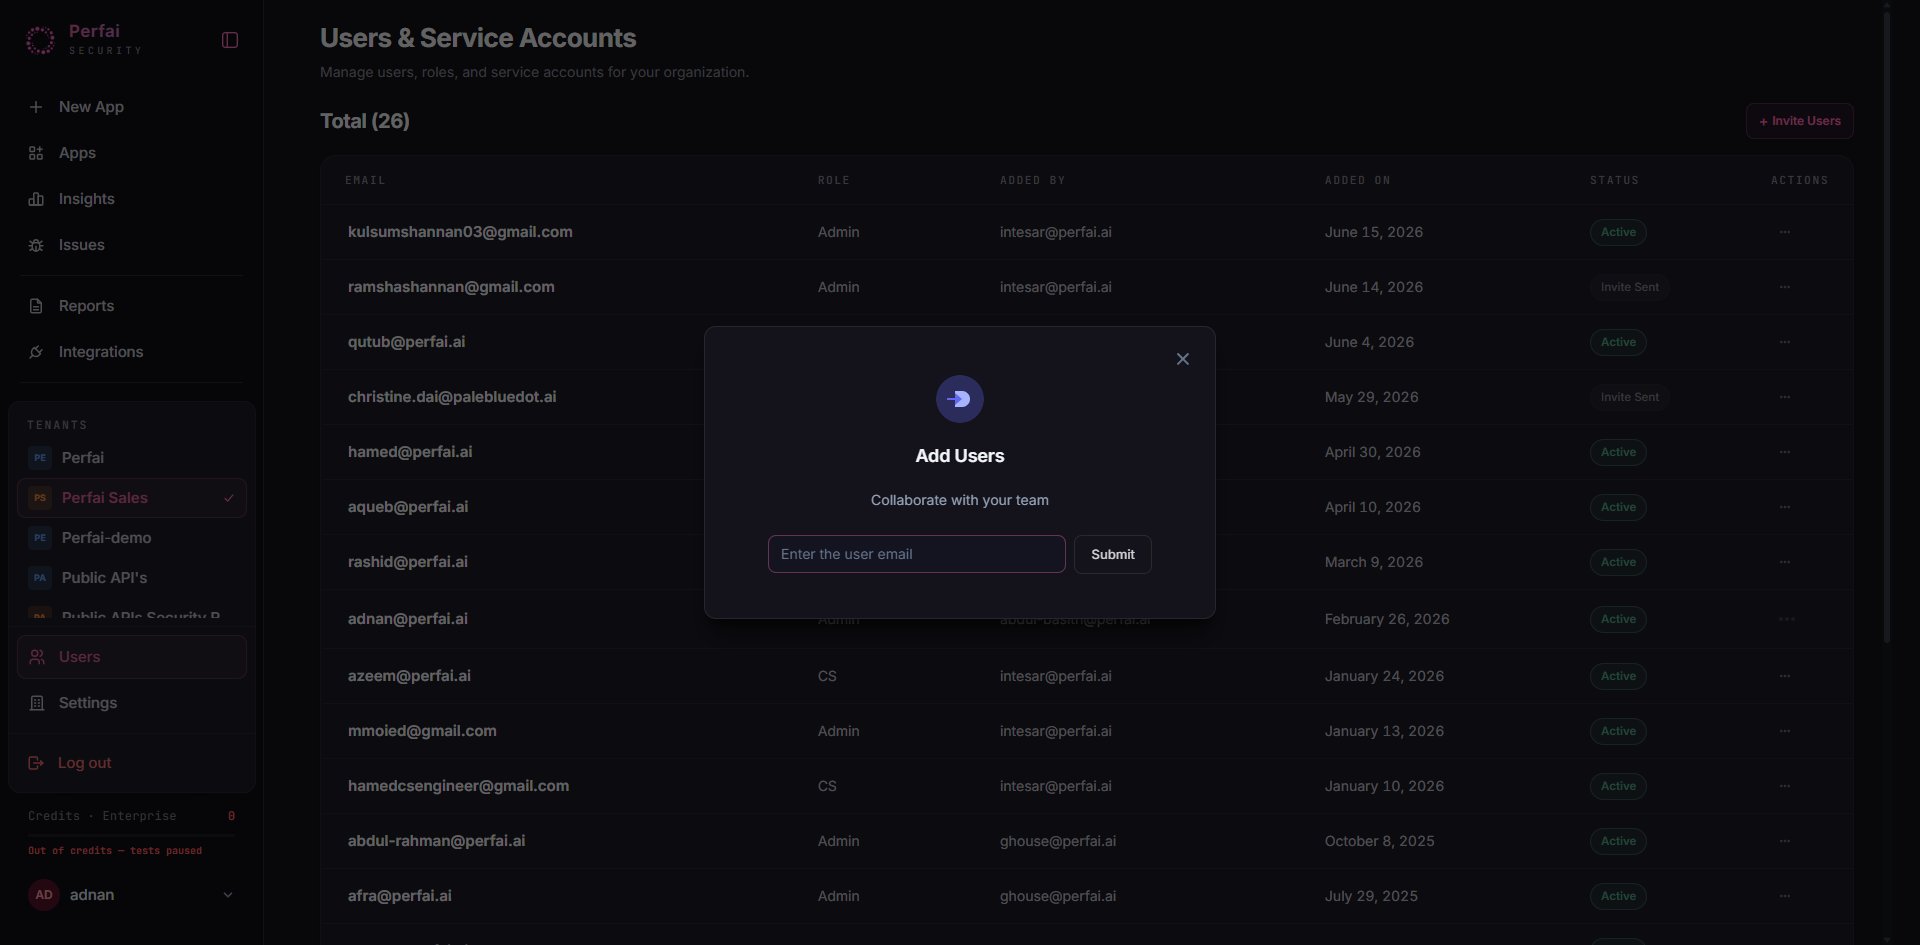Log out of the account
Screen dimensions: 1920x945
coord(131,763)
